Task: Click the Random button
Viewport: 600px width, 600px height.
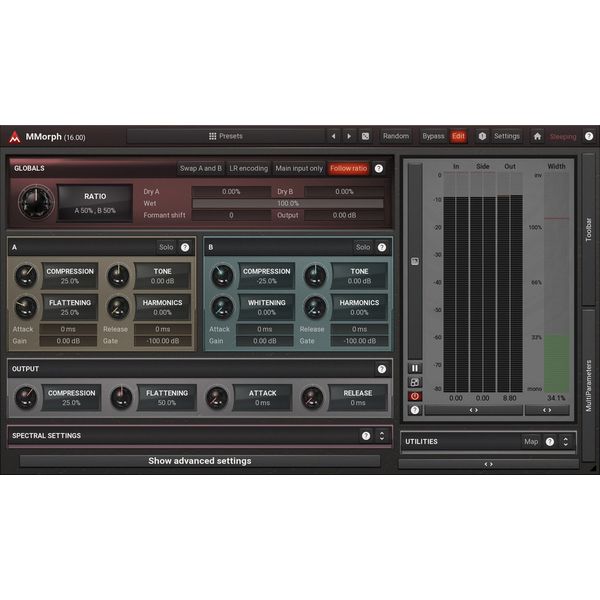Action: point(396,136)
